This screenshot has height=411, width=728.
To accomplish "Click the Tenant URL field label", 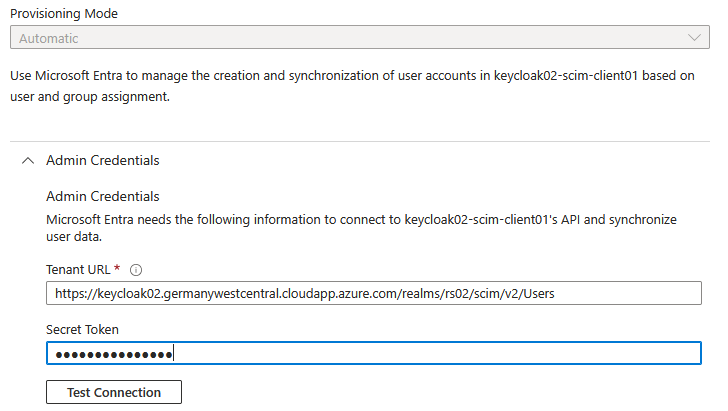I will (79, 270).
